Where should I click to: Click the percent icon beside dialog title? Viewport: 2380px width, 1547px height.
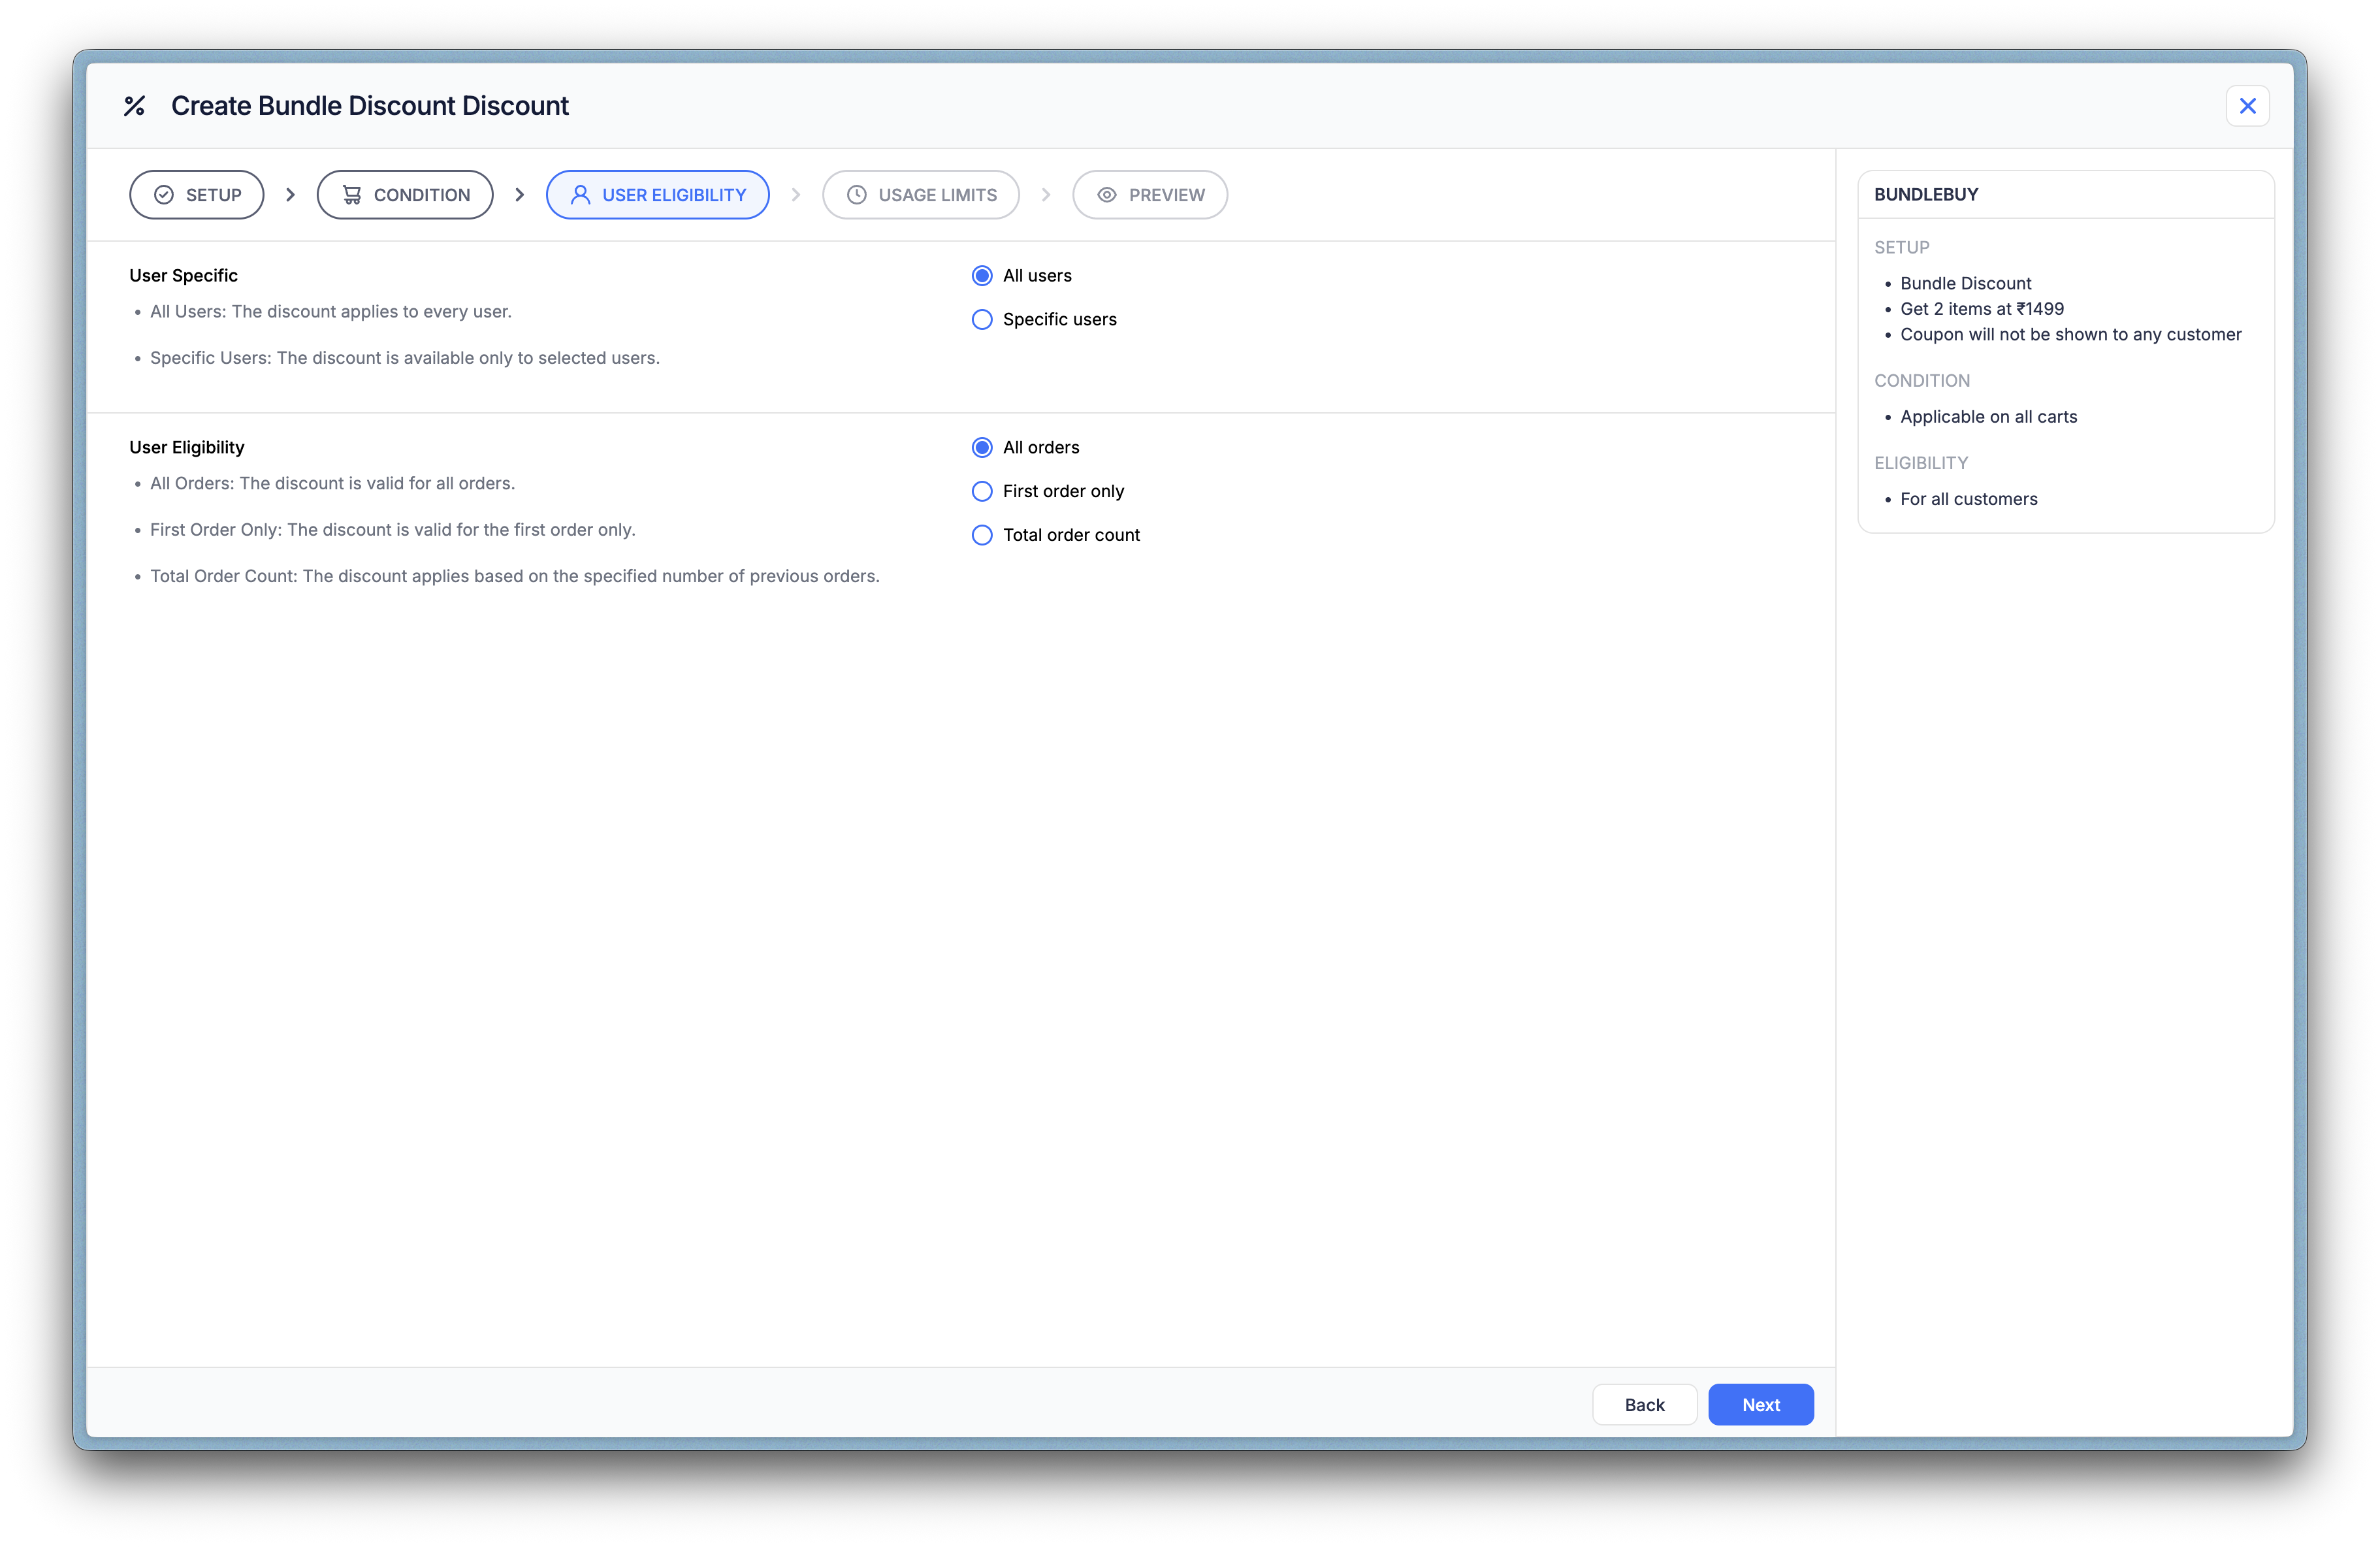coord(134,106)
